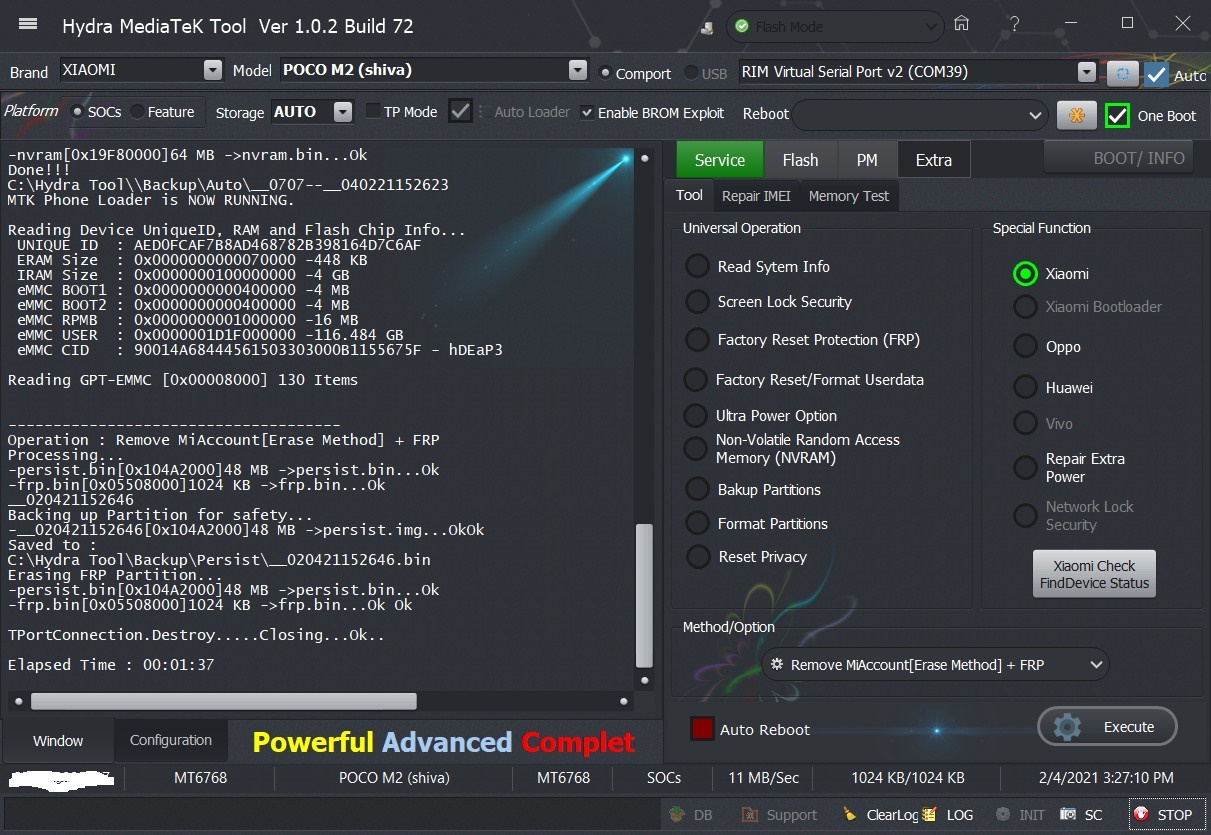Click the device icon beside Flash Mode
This screenshot has height=835, width=1211.
click(708, 27)
